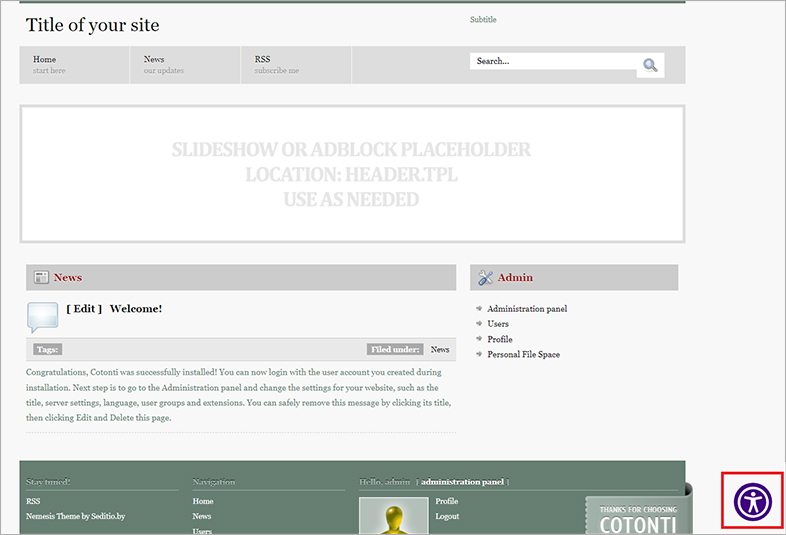
Task: Click the footer Navigation heading
Action: (214, 482)
